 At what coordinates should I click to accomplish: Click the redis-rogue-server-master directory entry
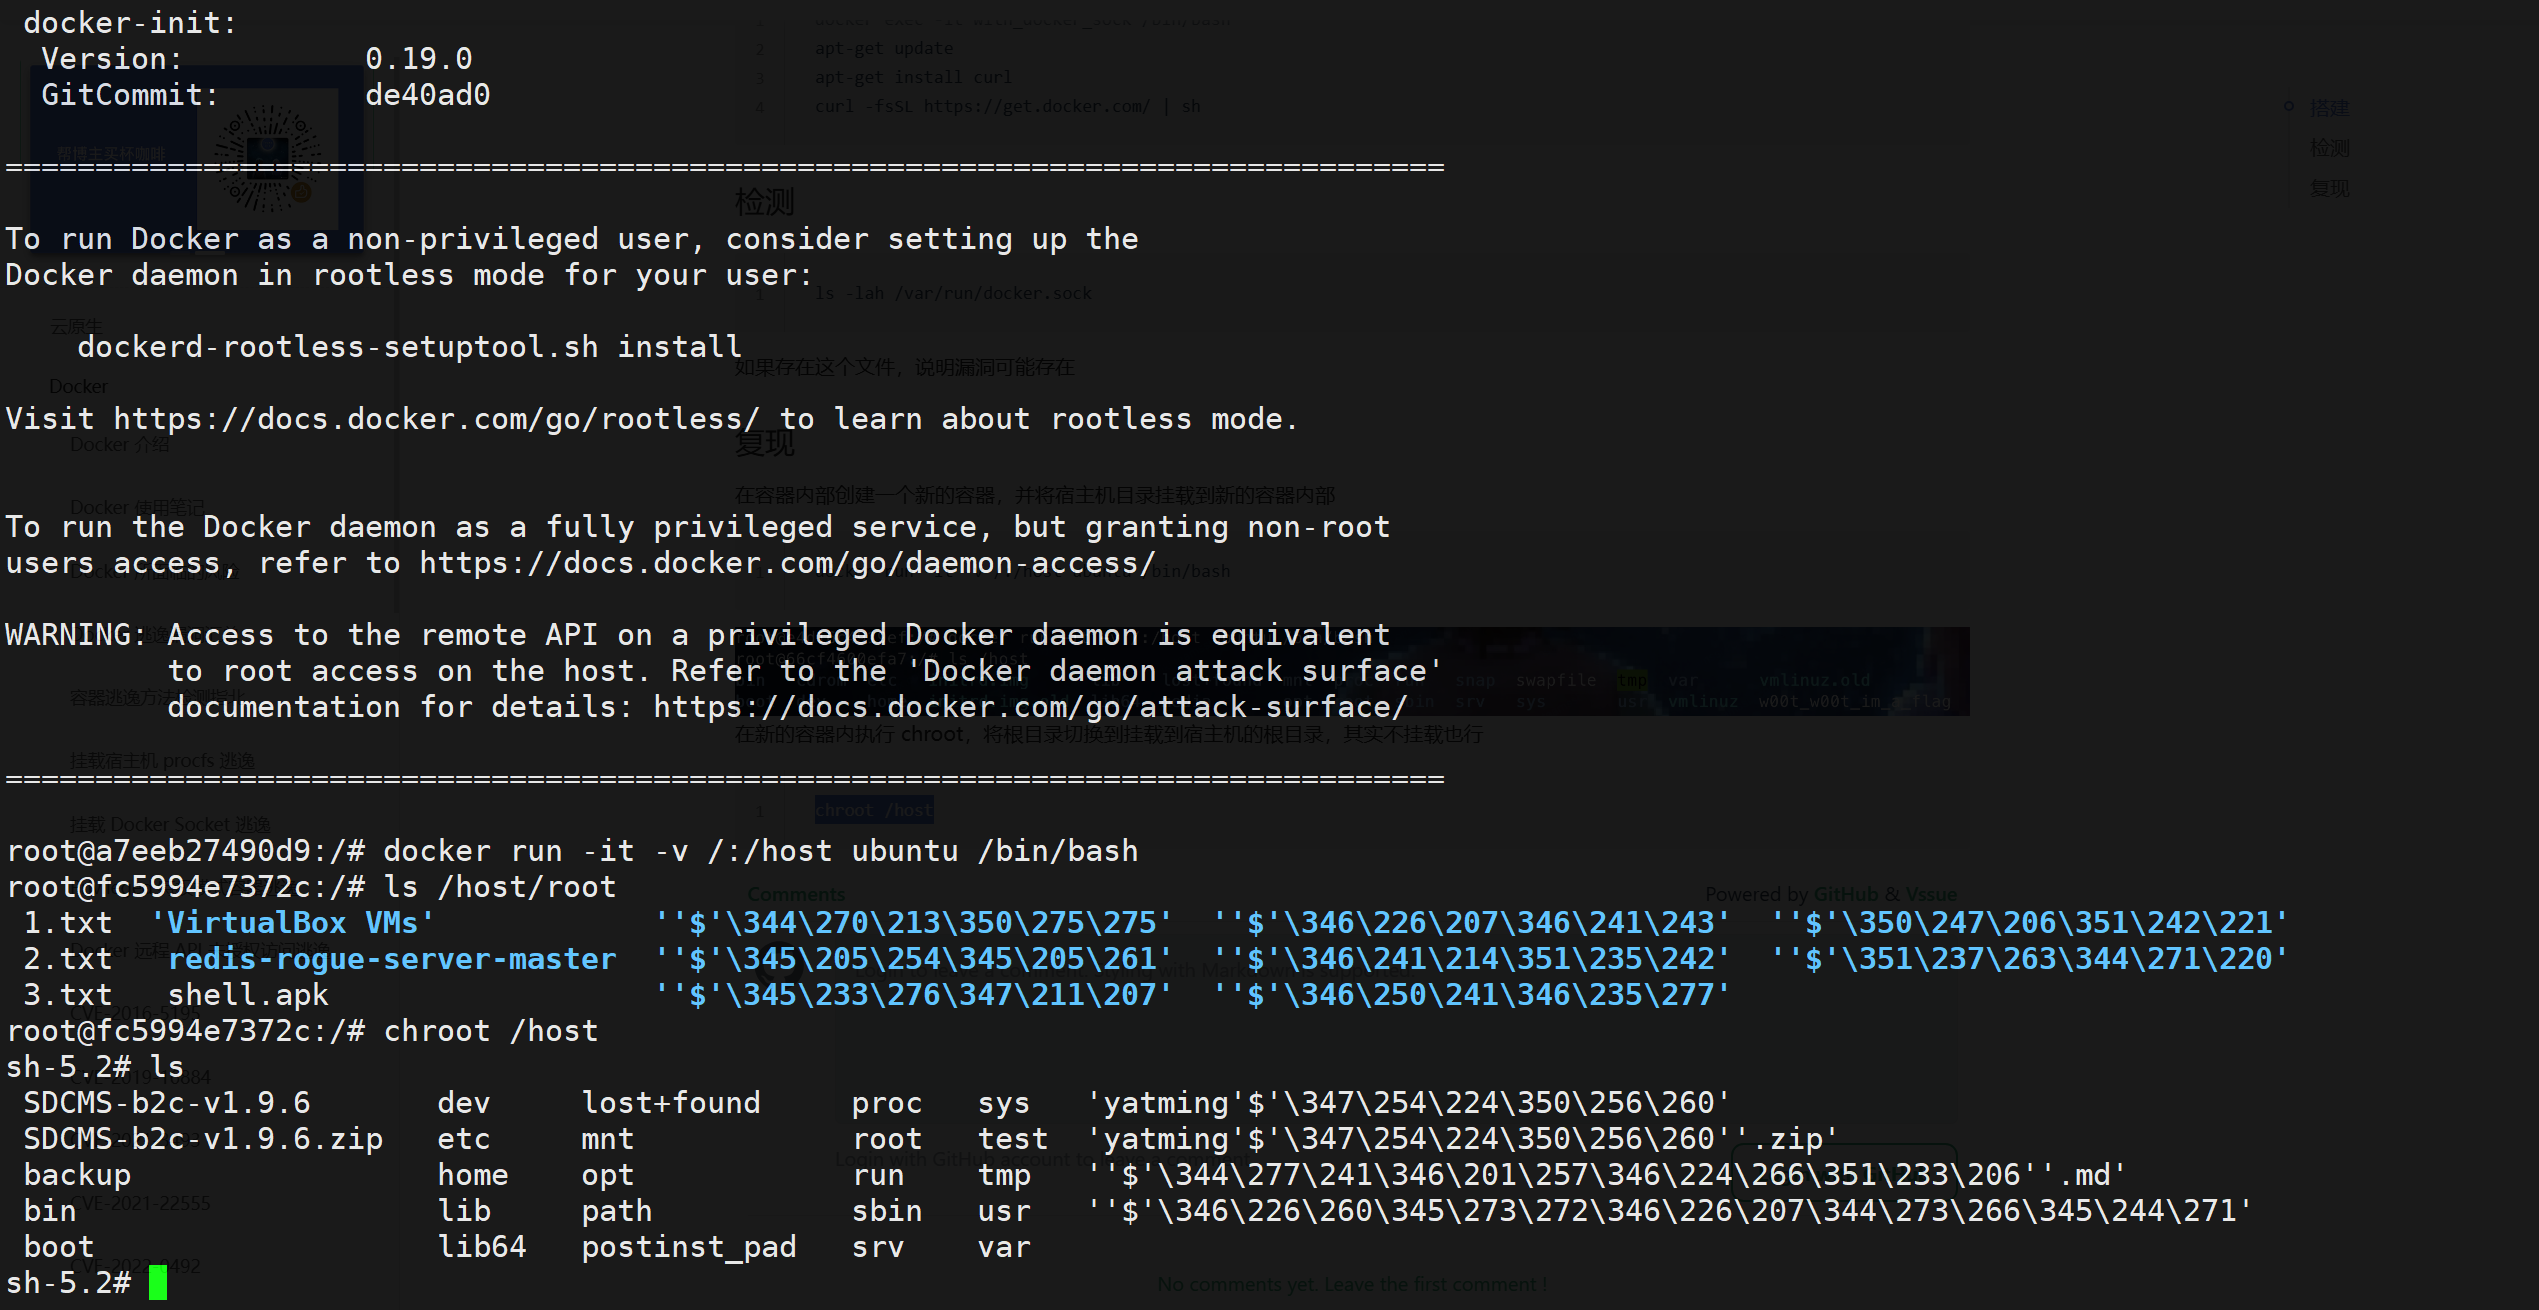click(x=392, y=959)
